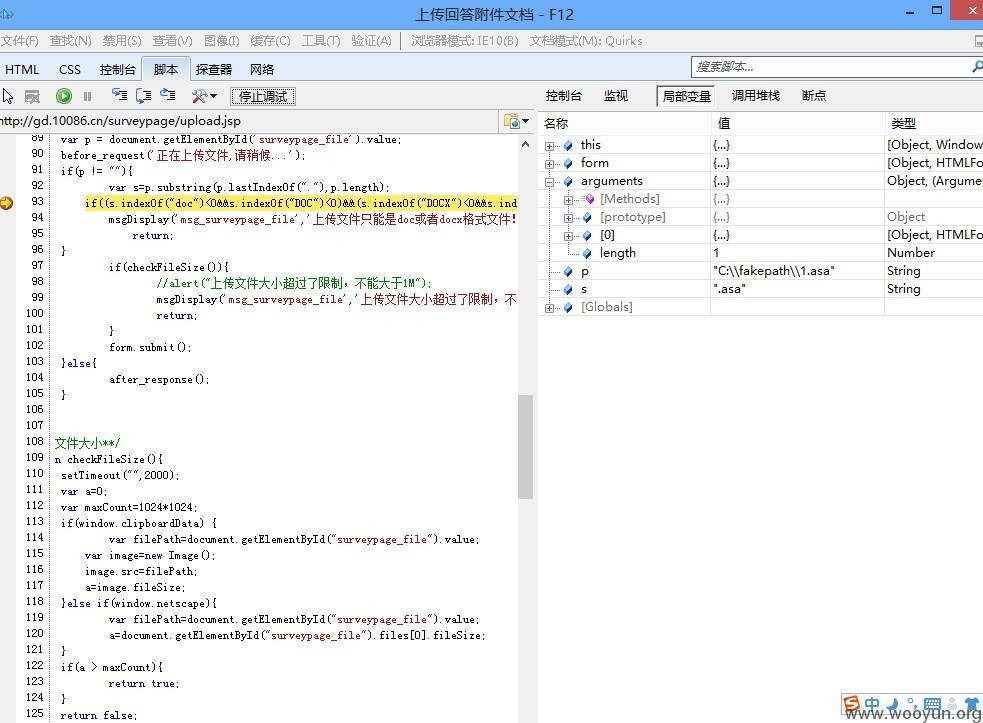Open the 查看(V) menu
This screenshot has height=723, width=983.
click(172, 41)
